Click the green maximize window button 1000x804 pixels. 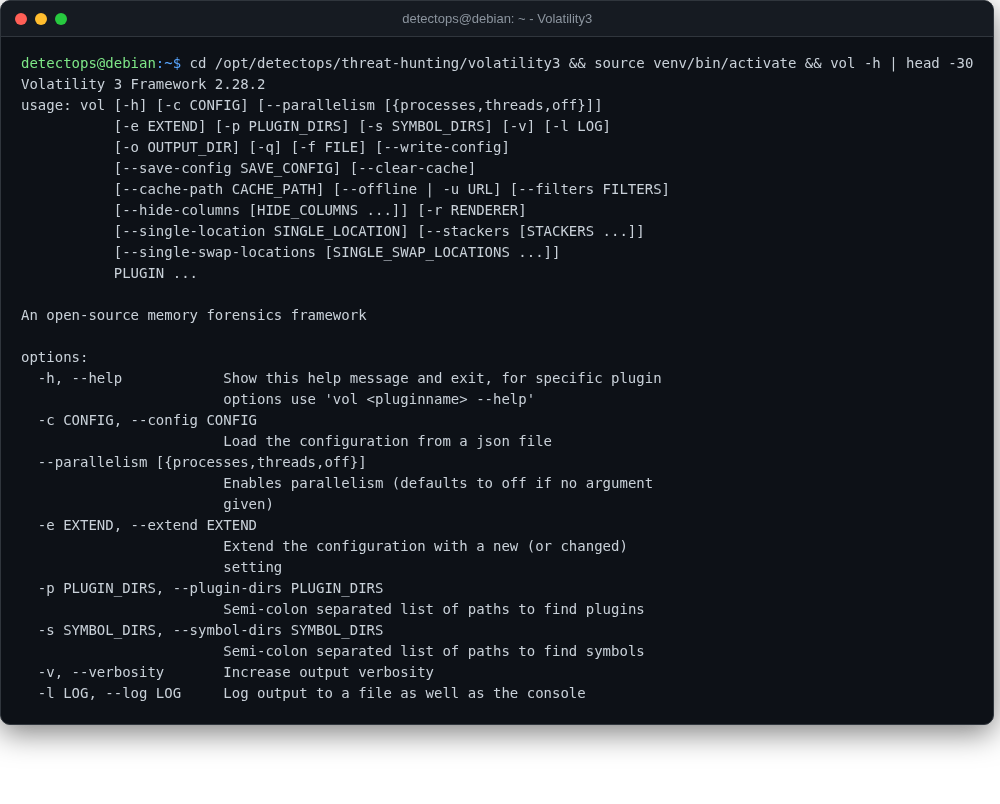61,19
